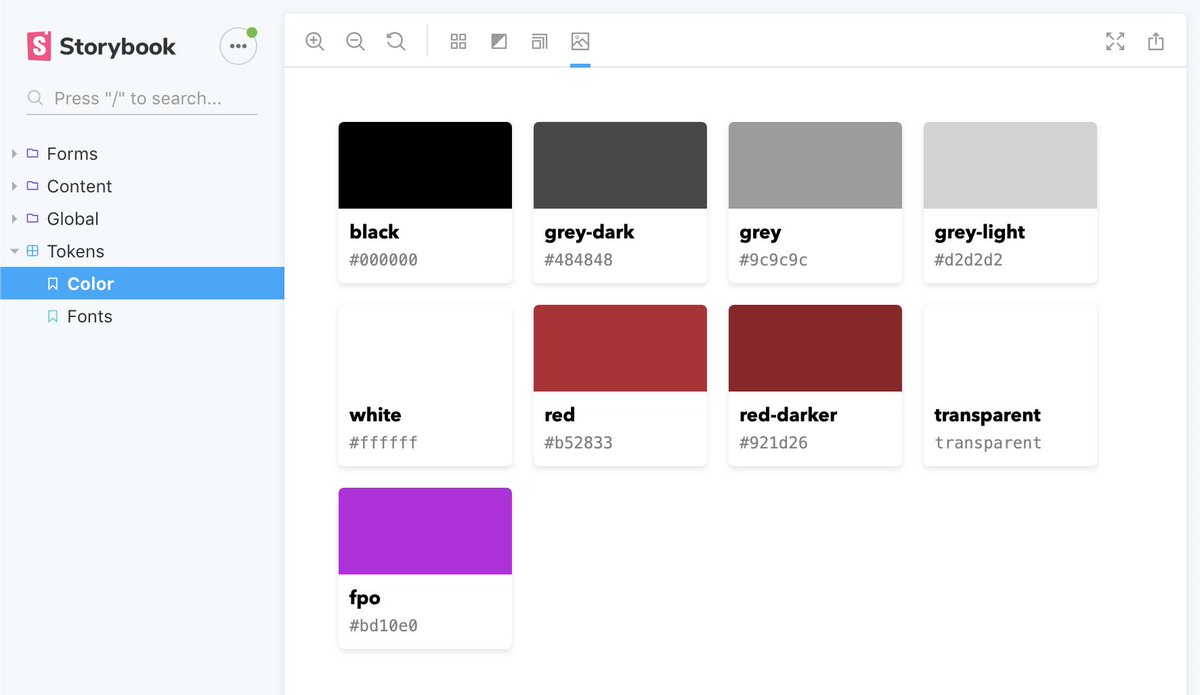Expand the Forms folder
Image resolution: width=1200 pixels, height=695 pixels.
pyautogui.click(x=72, y=154)
